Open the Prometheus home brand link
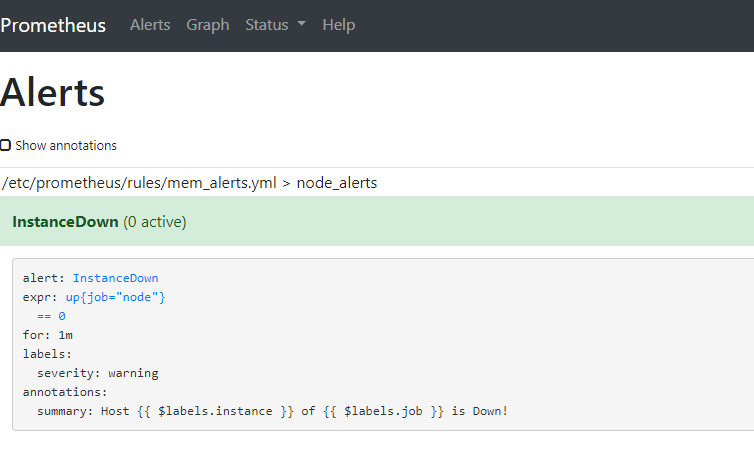The width and height of the screenshot is (754, 455). 53,25
